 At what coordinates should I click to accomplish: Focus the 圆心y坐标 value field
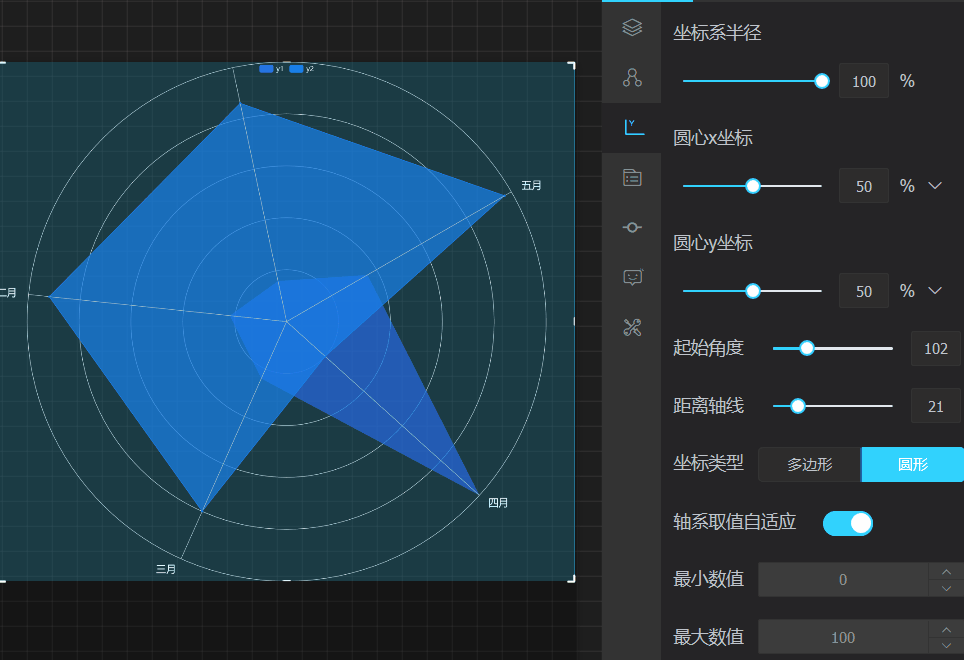864,291
